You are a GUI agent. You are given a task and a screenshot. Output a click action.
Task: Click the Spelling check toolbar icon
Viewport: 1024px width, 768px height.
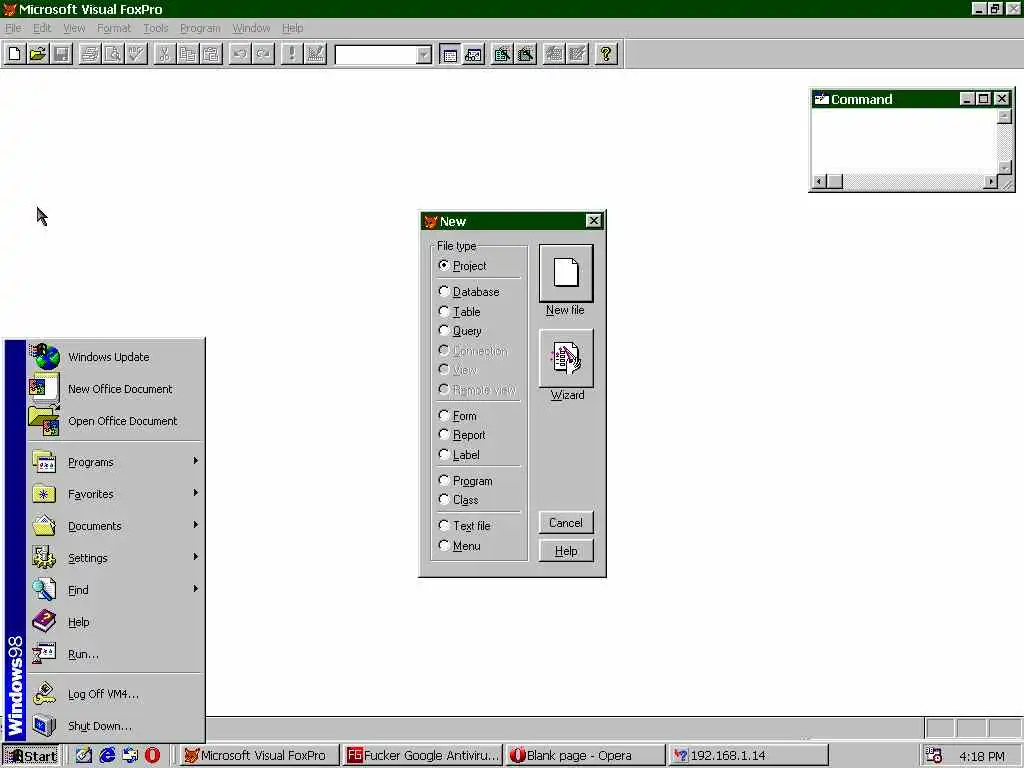pyautogui.click(x=136, y=54)
